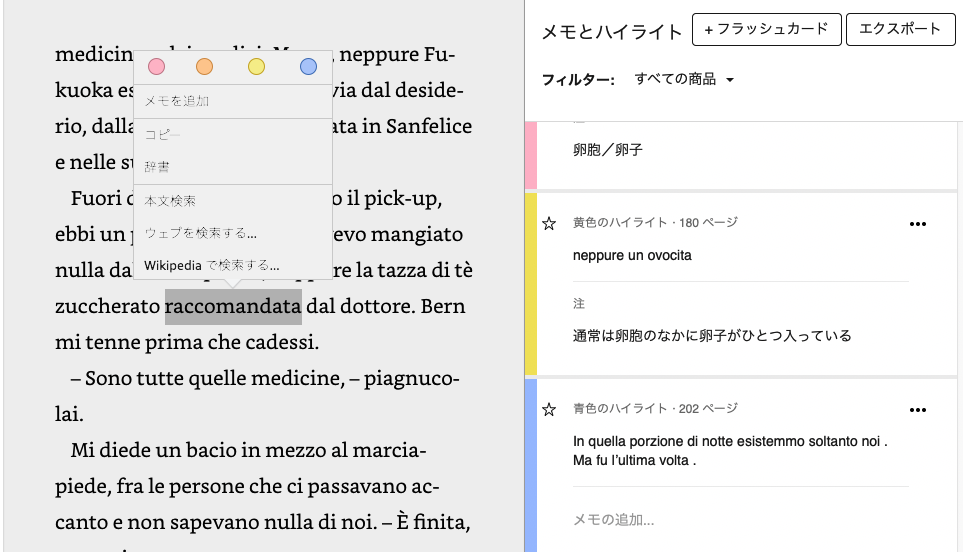Choose the orange highlight color circle
Viewport: 963px width, 552px height.
coord(205,67)
